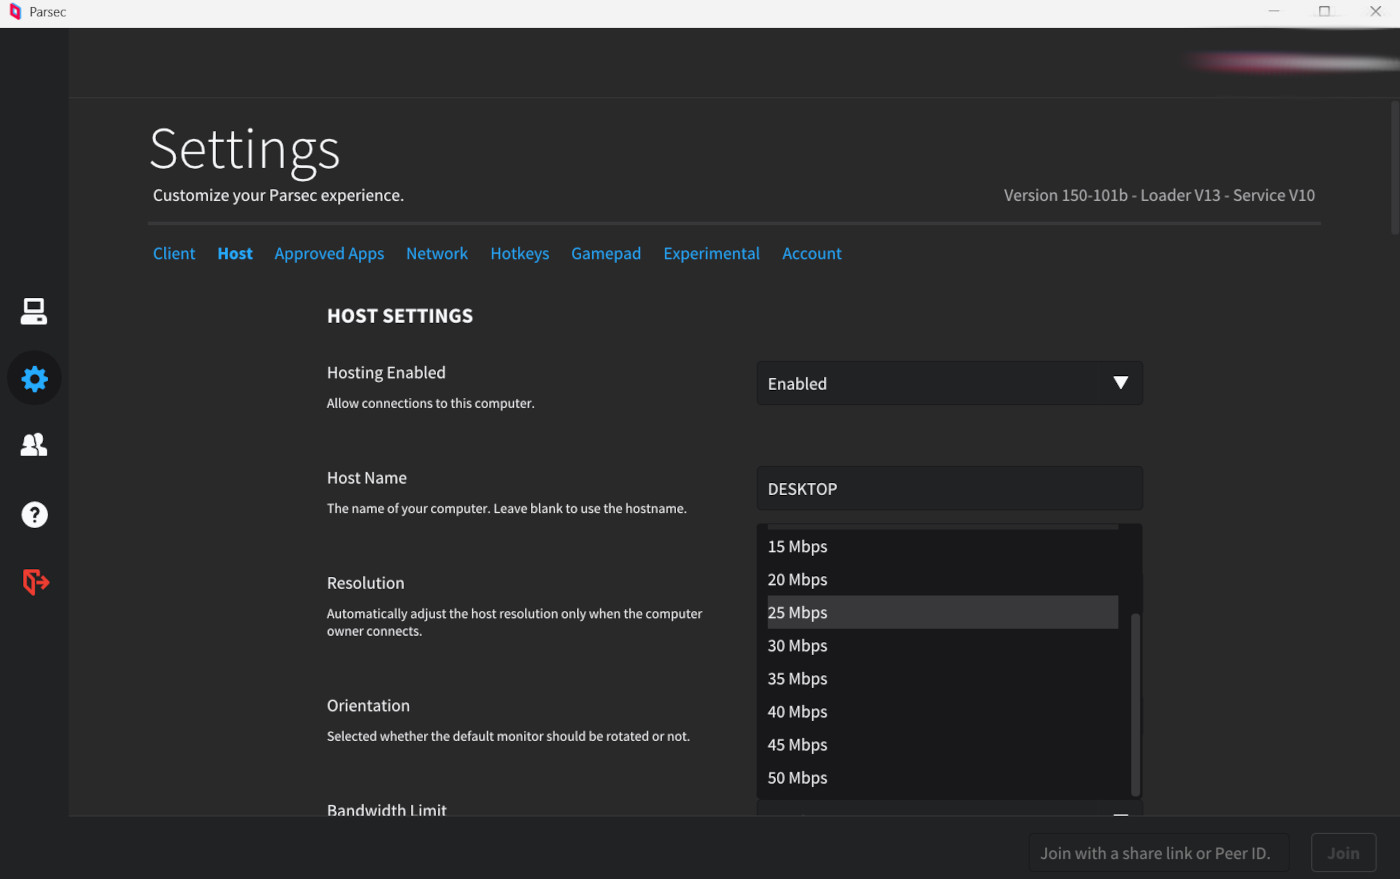Open the Gamepad tab
Screen dimensions: 1400x879
coord(606,254)
